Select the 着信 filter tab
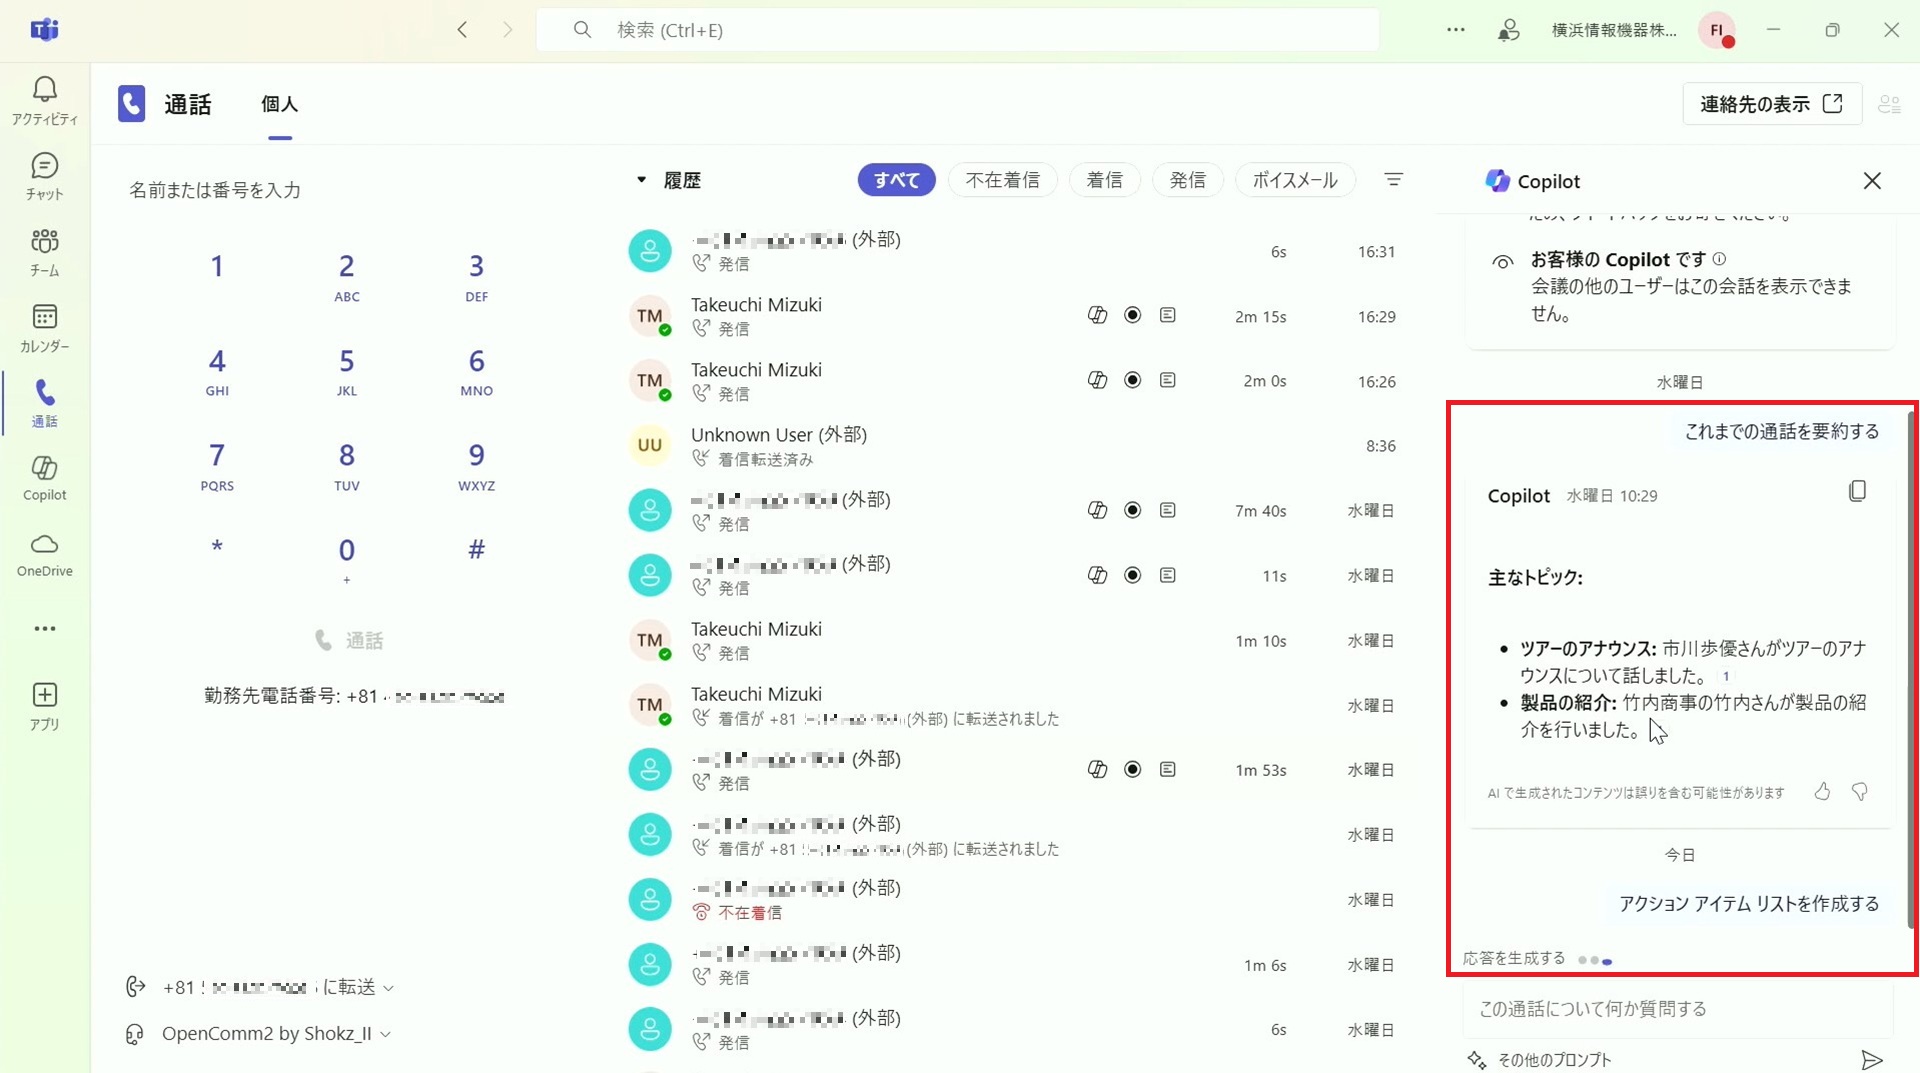 point(1104,180)
